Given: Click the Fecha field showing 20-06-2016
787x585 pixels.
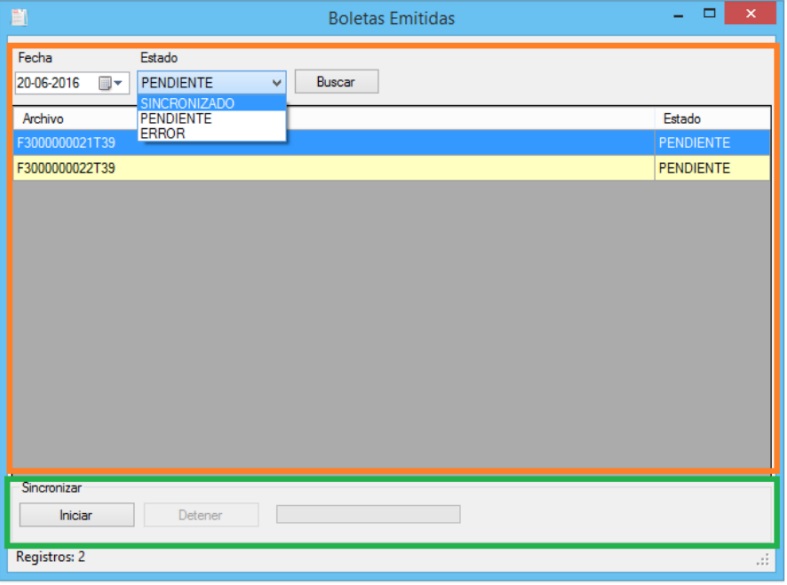Looking at the screenshot, I should click(x=72, y=83).
